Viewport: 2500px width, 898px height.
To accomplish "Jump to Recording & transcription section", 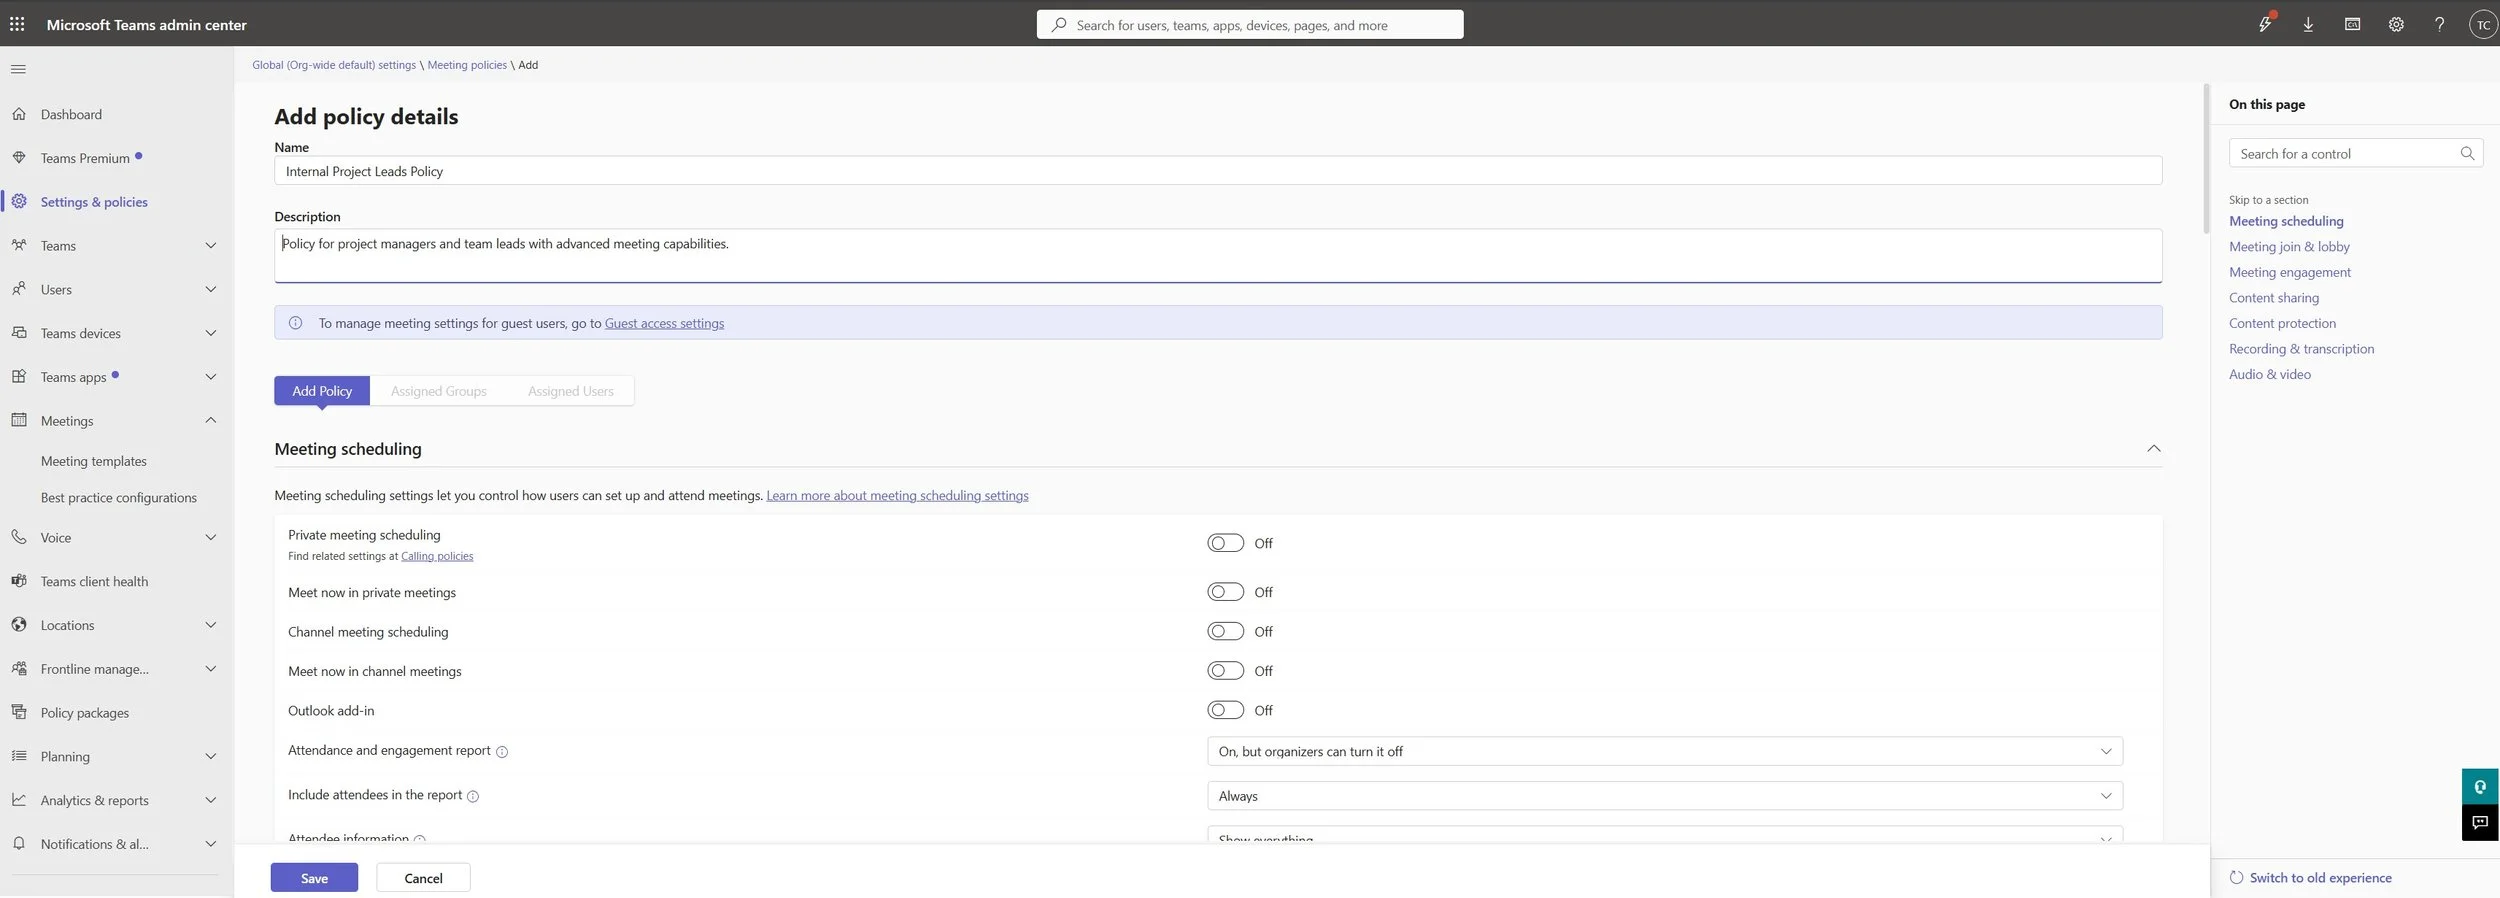I will pyautogui.click(x=2301, y=348).
